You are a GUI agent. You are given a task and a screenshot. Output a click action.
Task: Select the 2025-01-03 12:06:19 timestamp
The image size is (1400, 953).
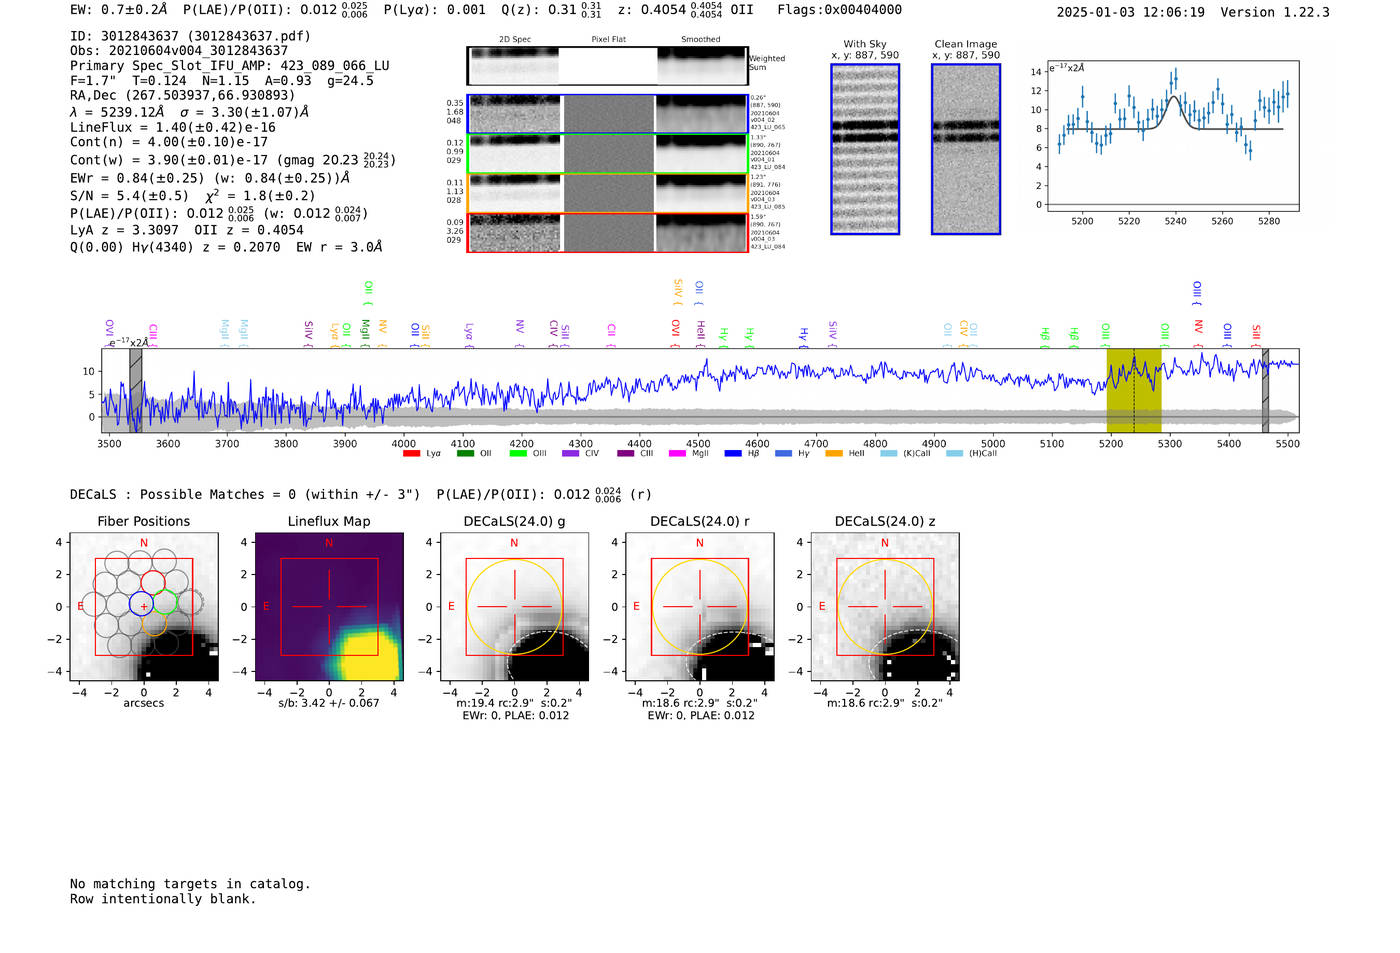[x=1131, y=12]
